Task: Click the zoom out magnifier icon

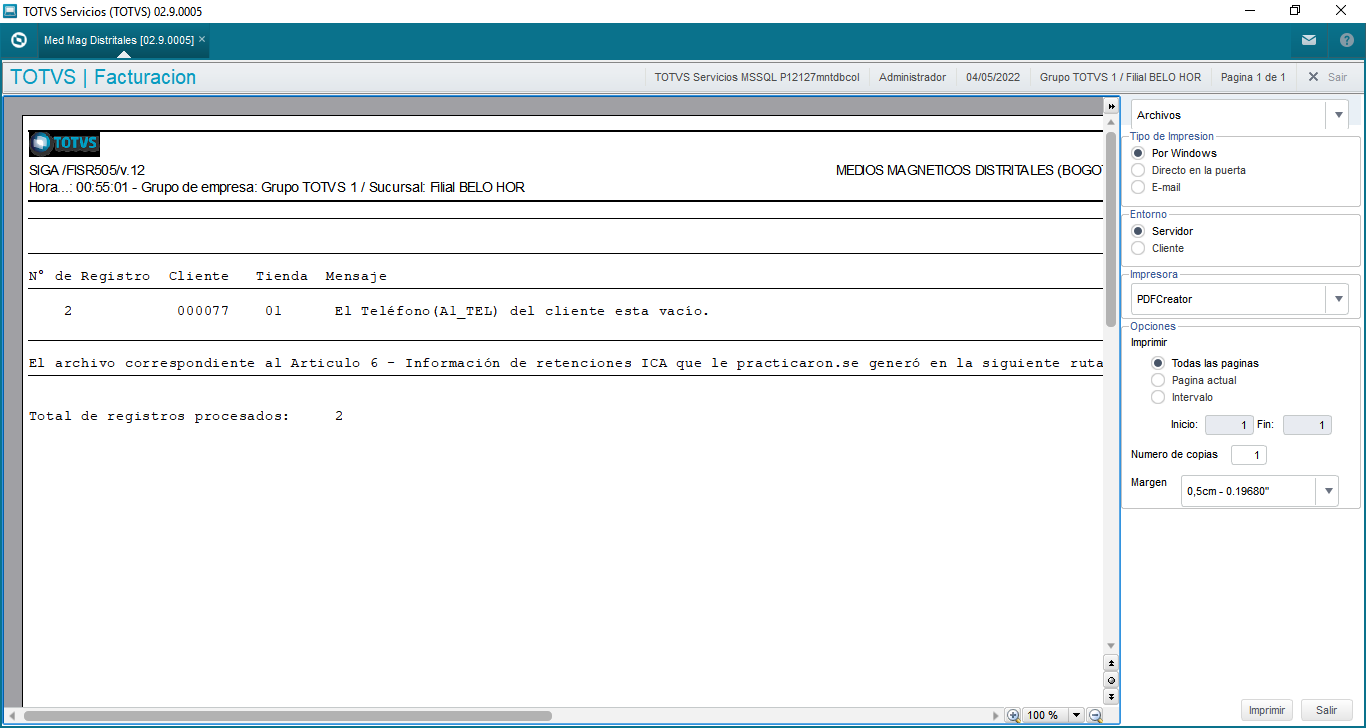Action: coord(1095,715)
